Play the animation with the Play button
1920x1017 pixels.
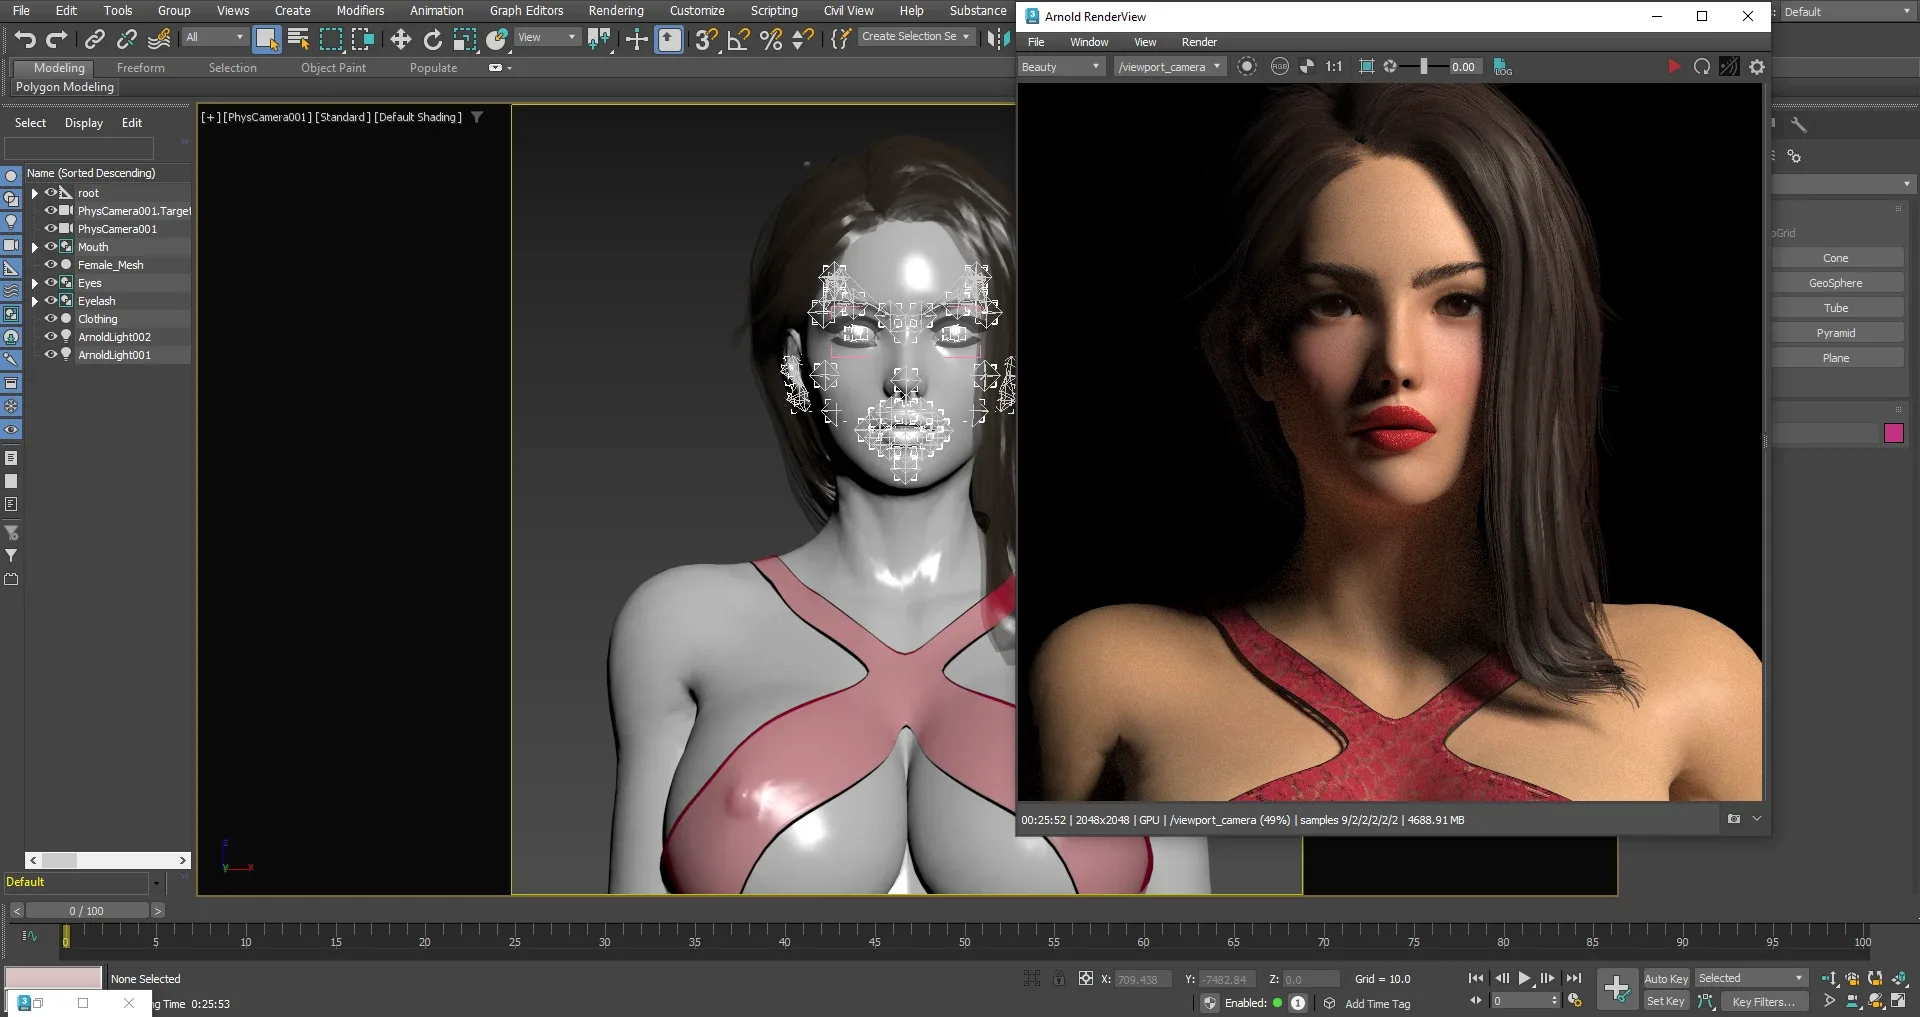click(1524, 978)
